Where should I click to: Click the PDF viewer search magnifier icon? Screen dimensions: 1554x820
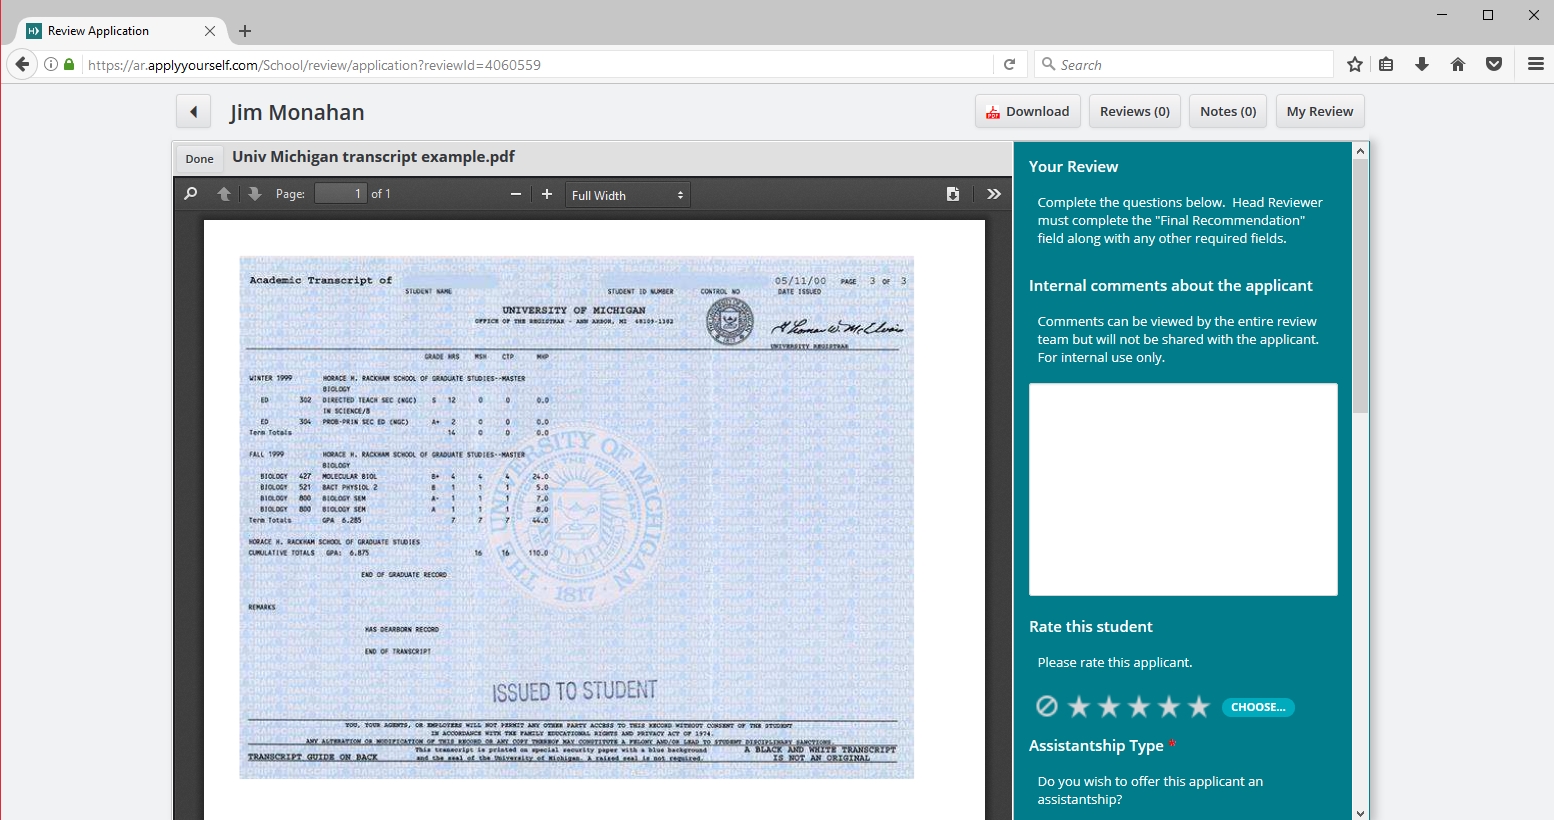[191, 194]
